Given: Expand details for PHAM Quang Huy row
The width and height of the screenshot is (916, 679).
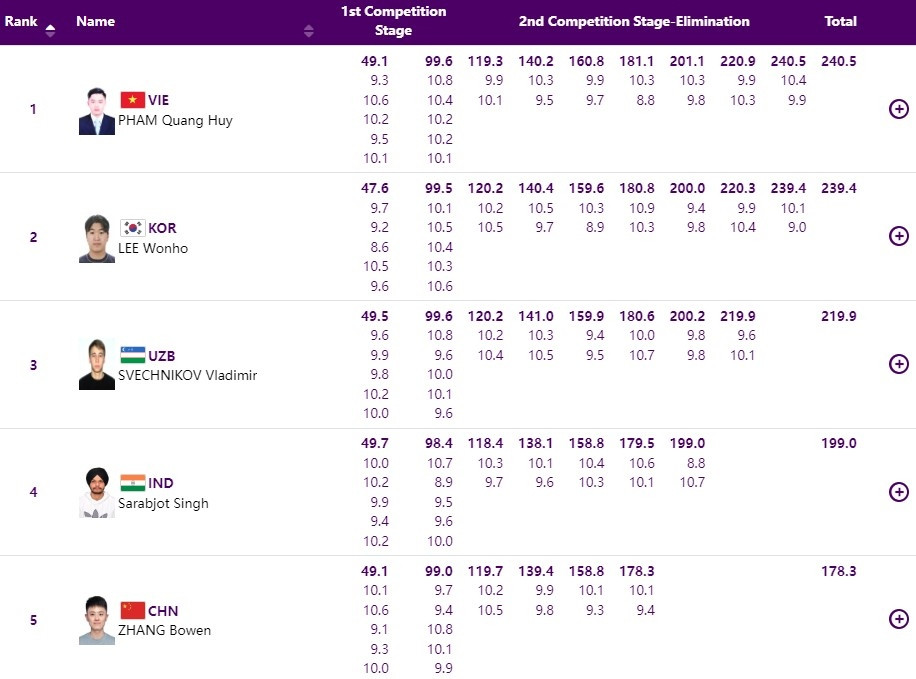Looking at the screenshot, I should 898,109.
